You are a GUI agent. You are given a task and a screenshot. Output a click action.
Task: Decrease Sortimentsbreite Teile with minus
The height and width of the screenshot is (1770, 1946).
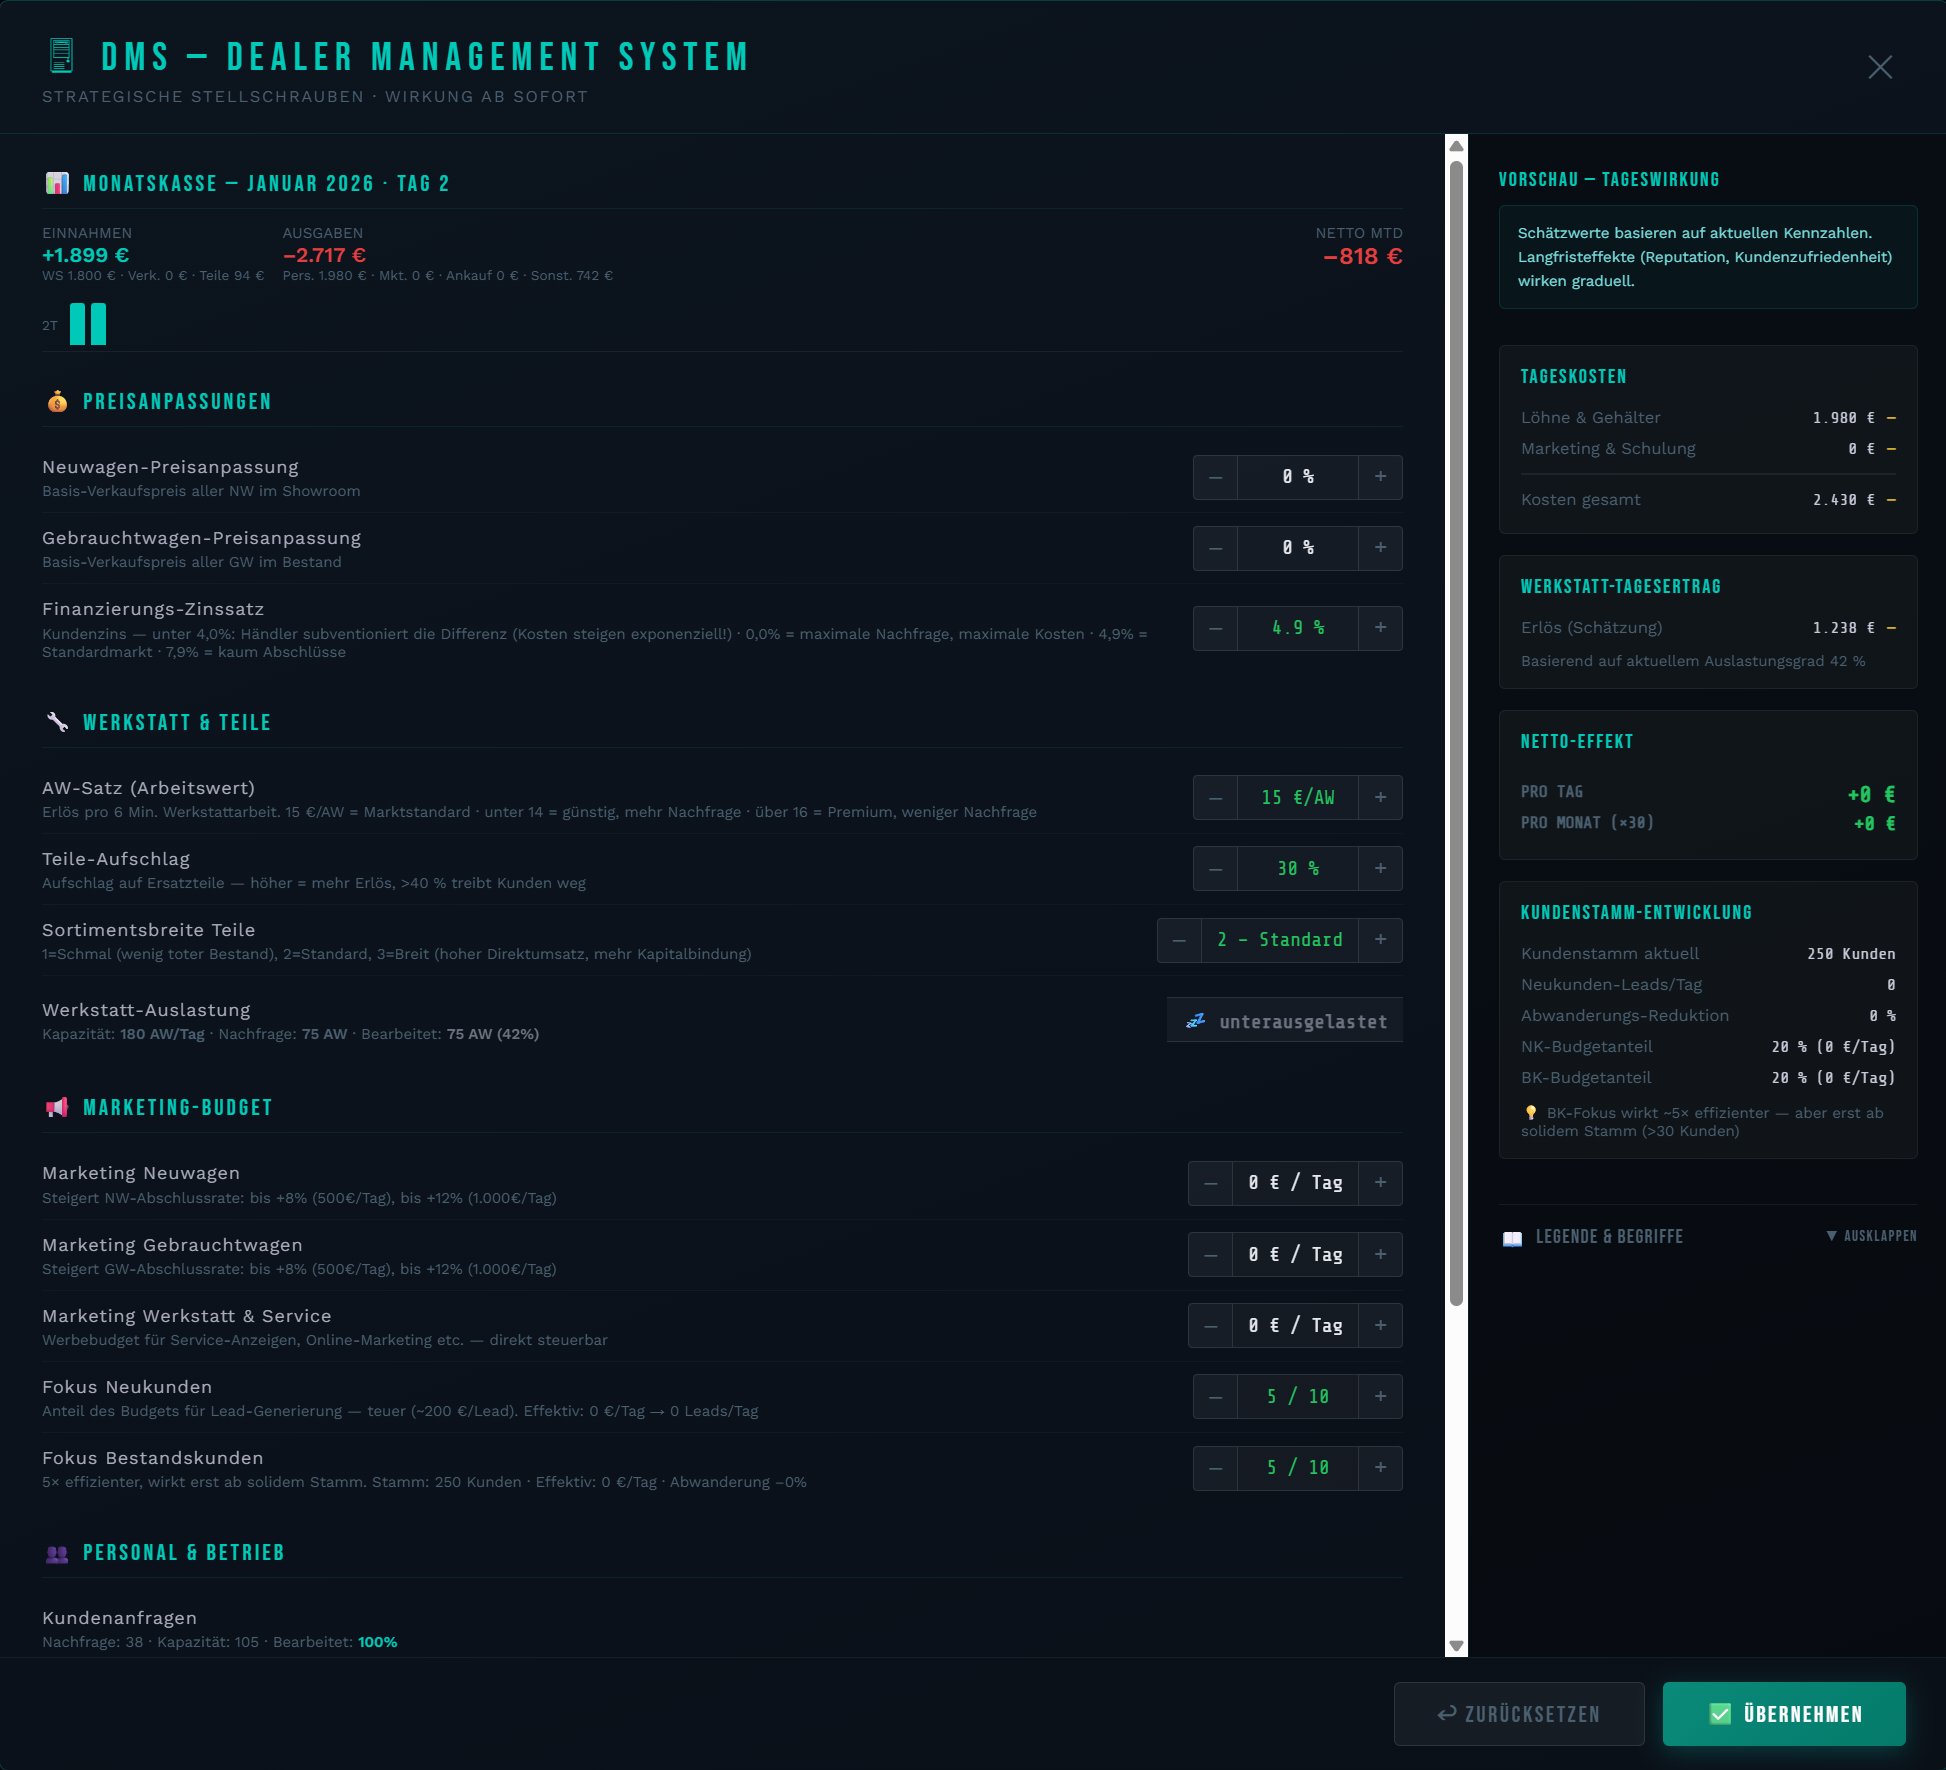click(x=1179, y=940)
